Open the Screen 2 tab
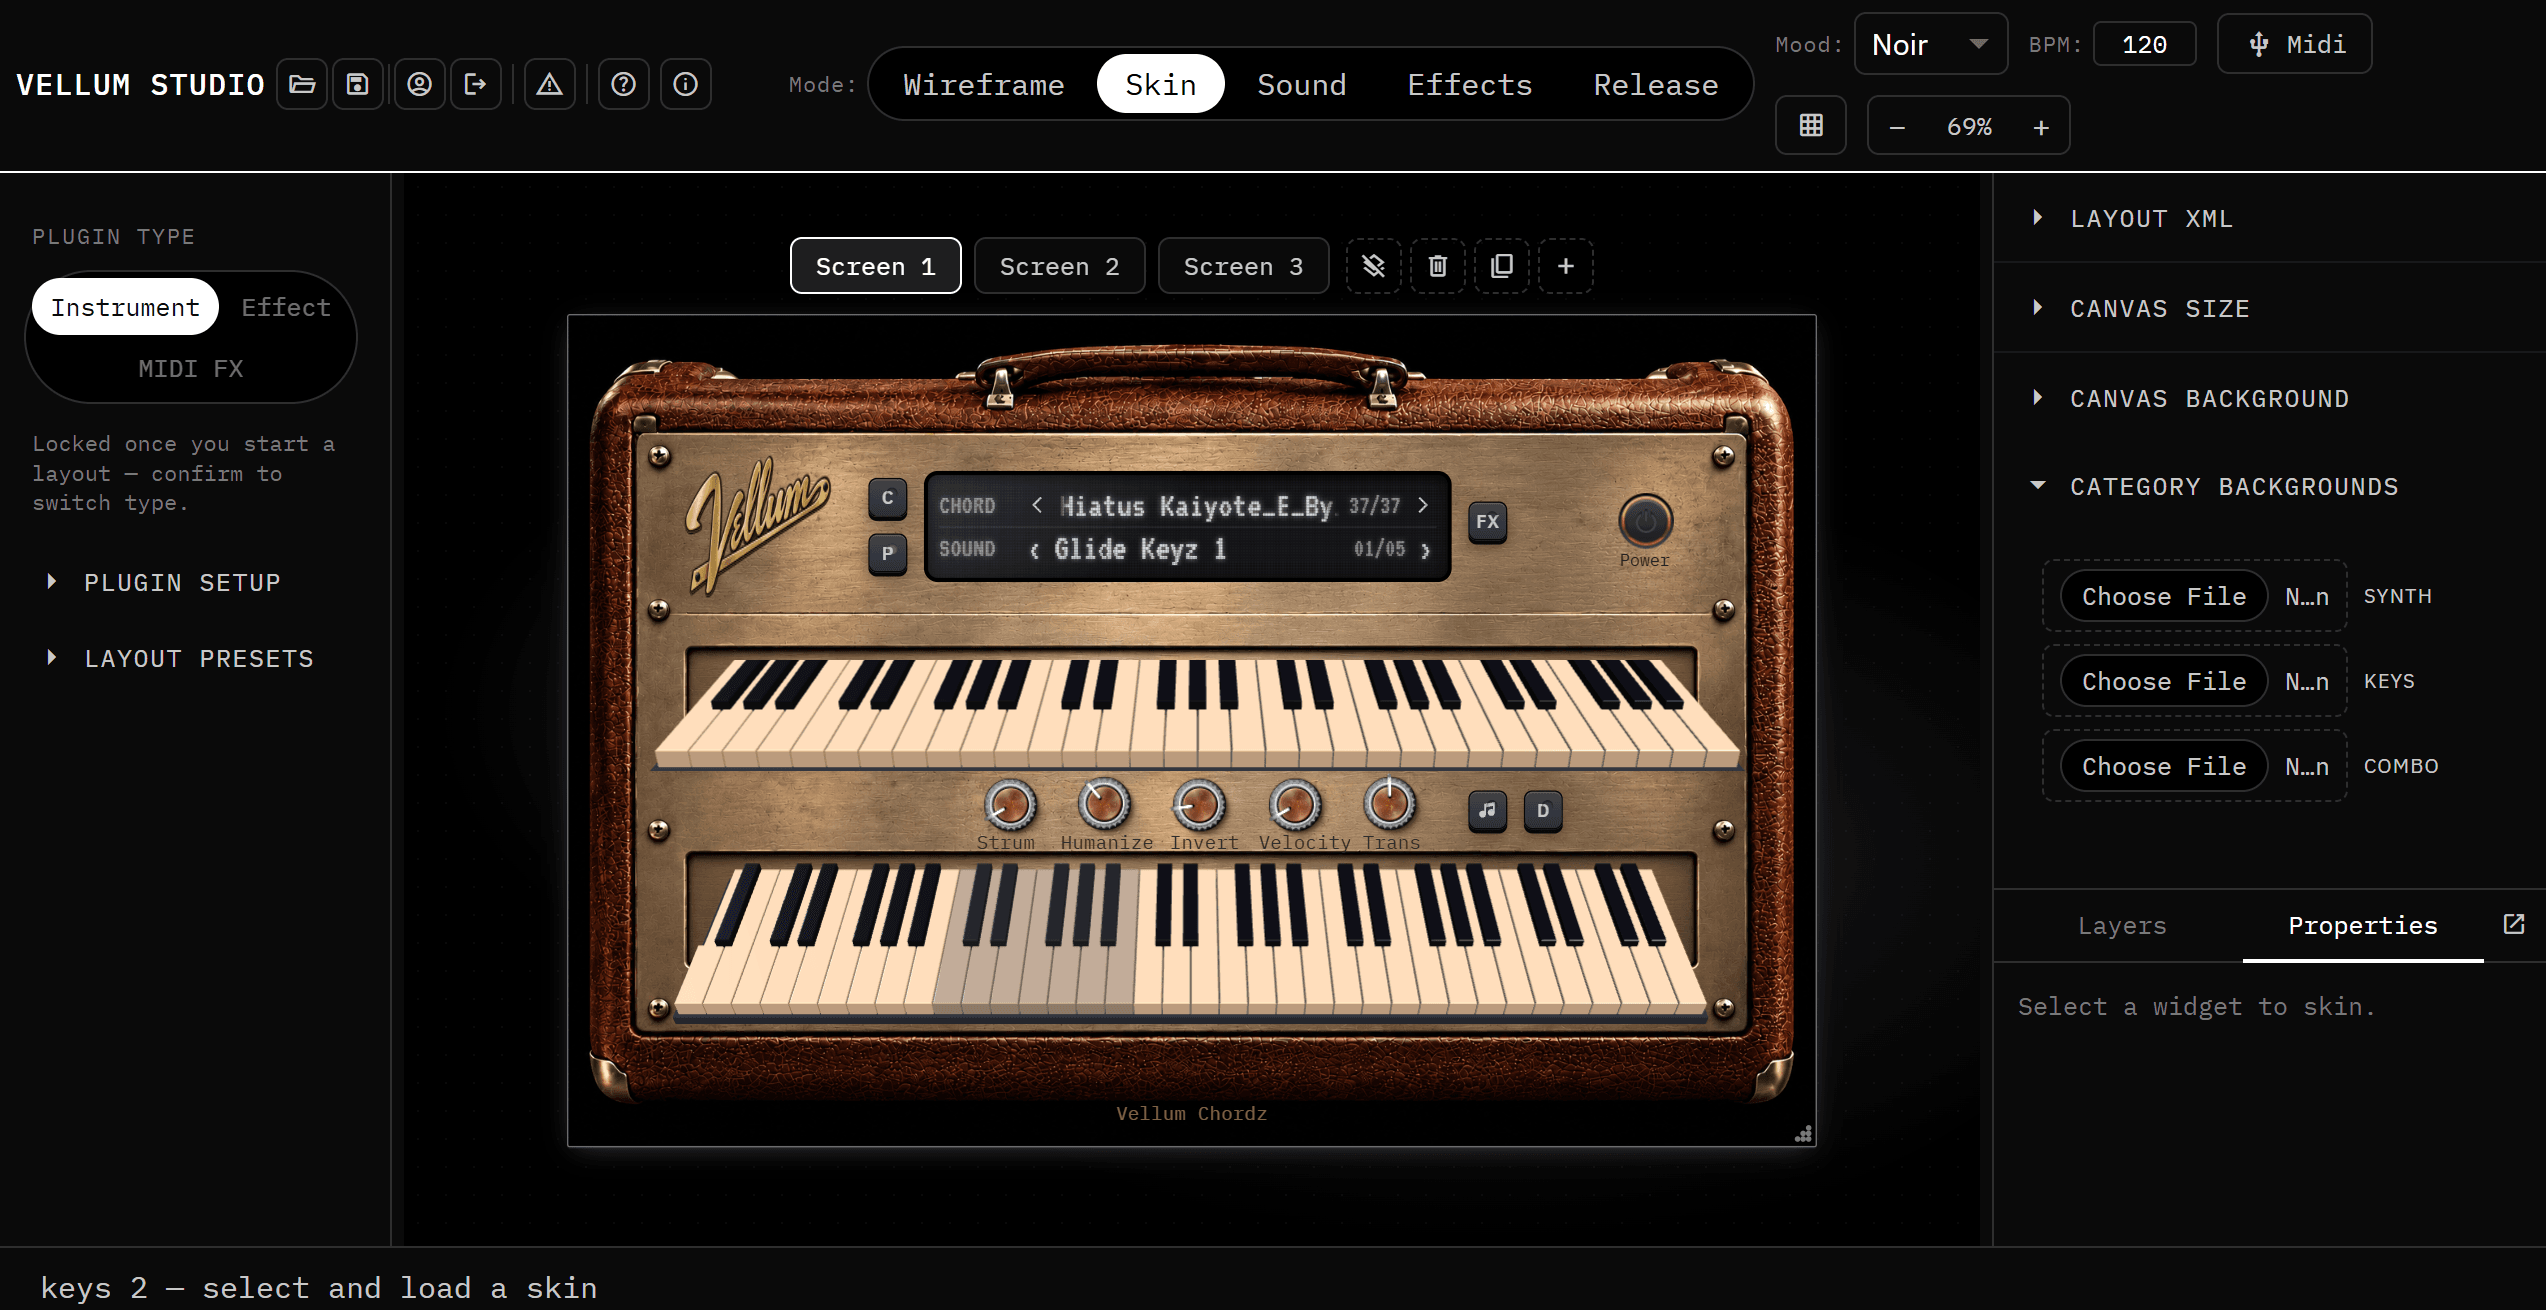Screen dimensions: 2546x1310 tap(1060, 266)
